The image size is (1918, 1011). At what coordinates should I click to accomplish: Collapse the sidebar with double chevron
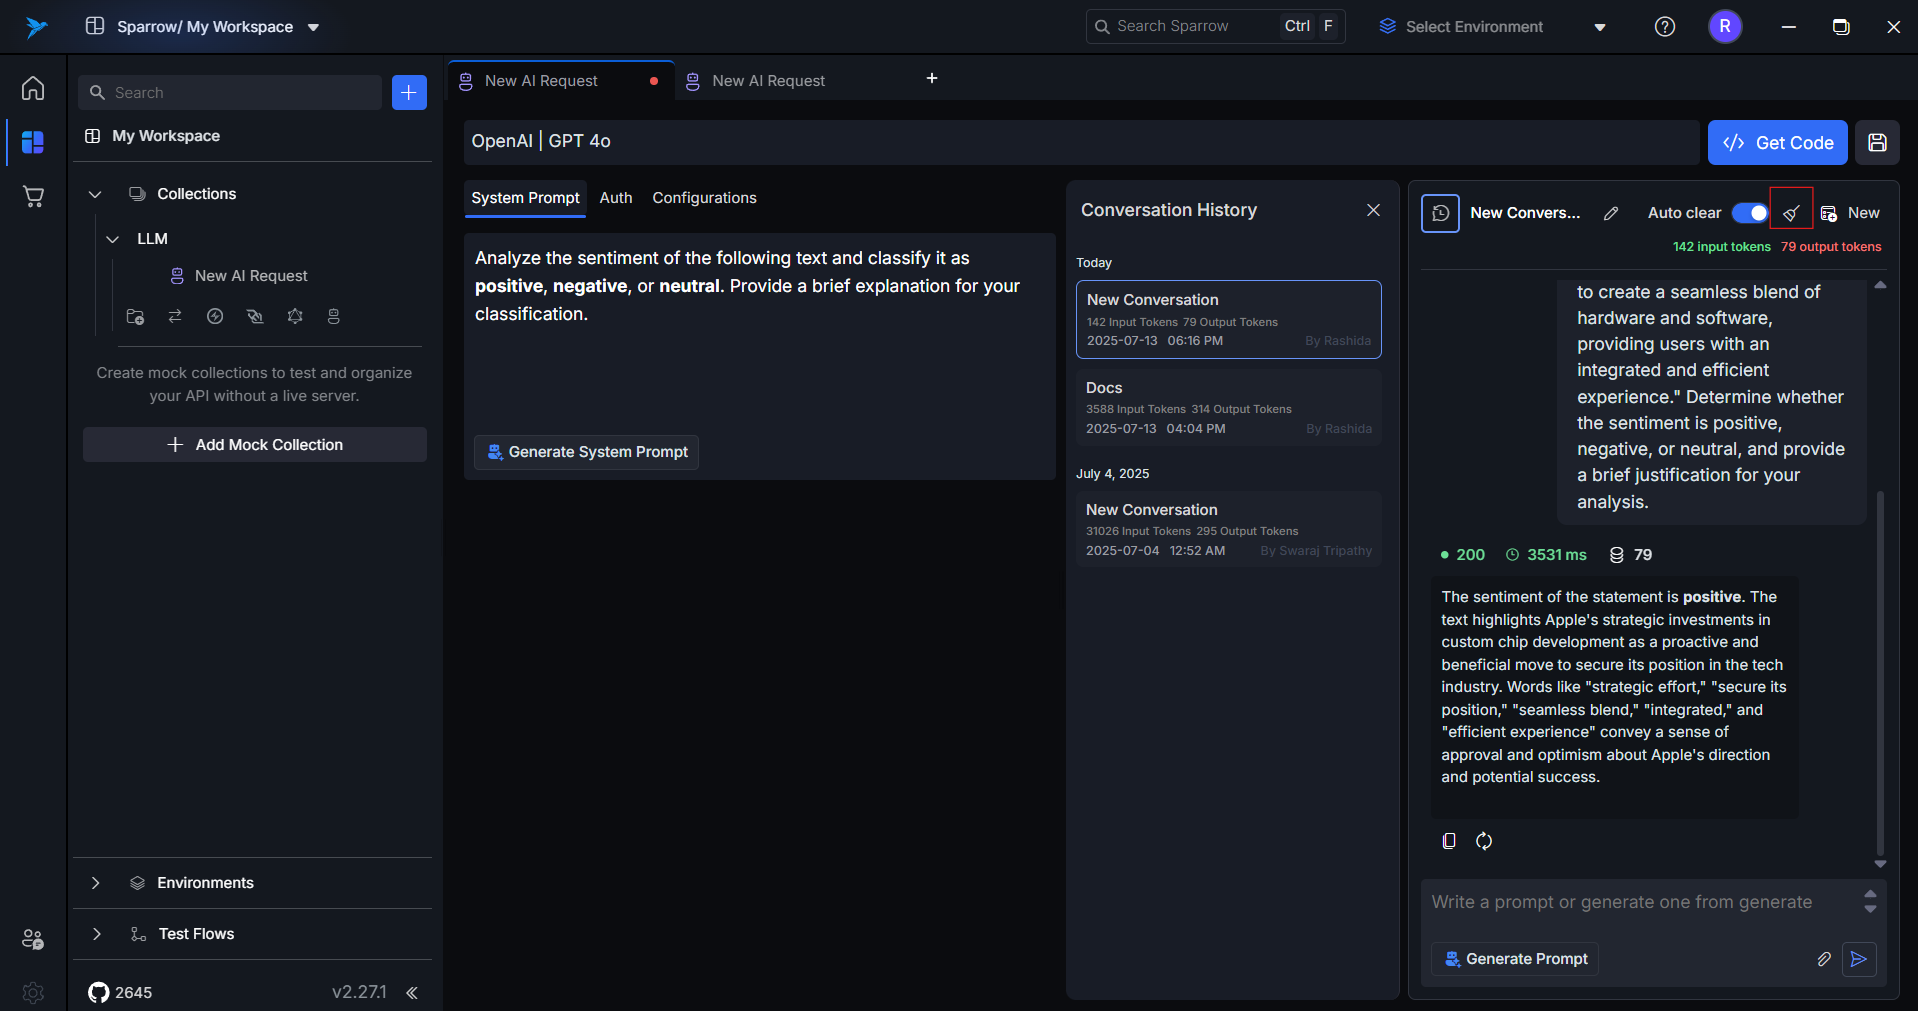tap(412, 992)
